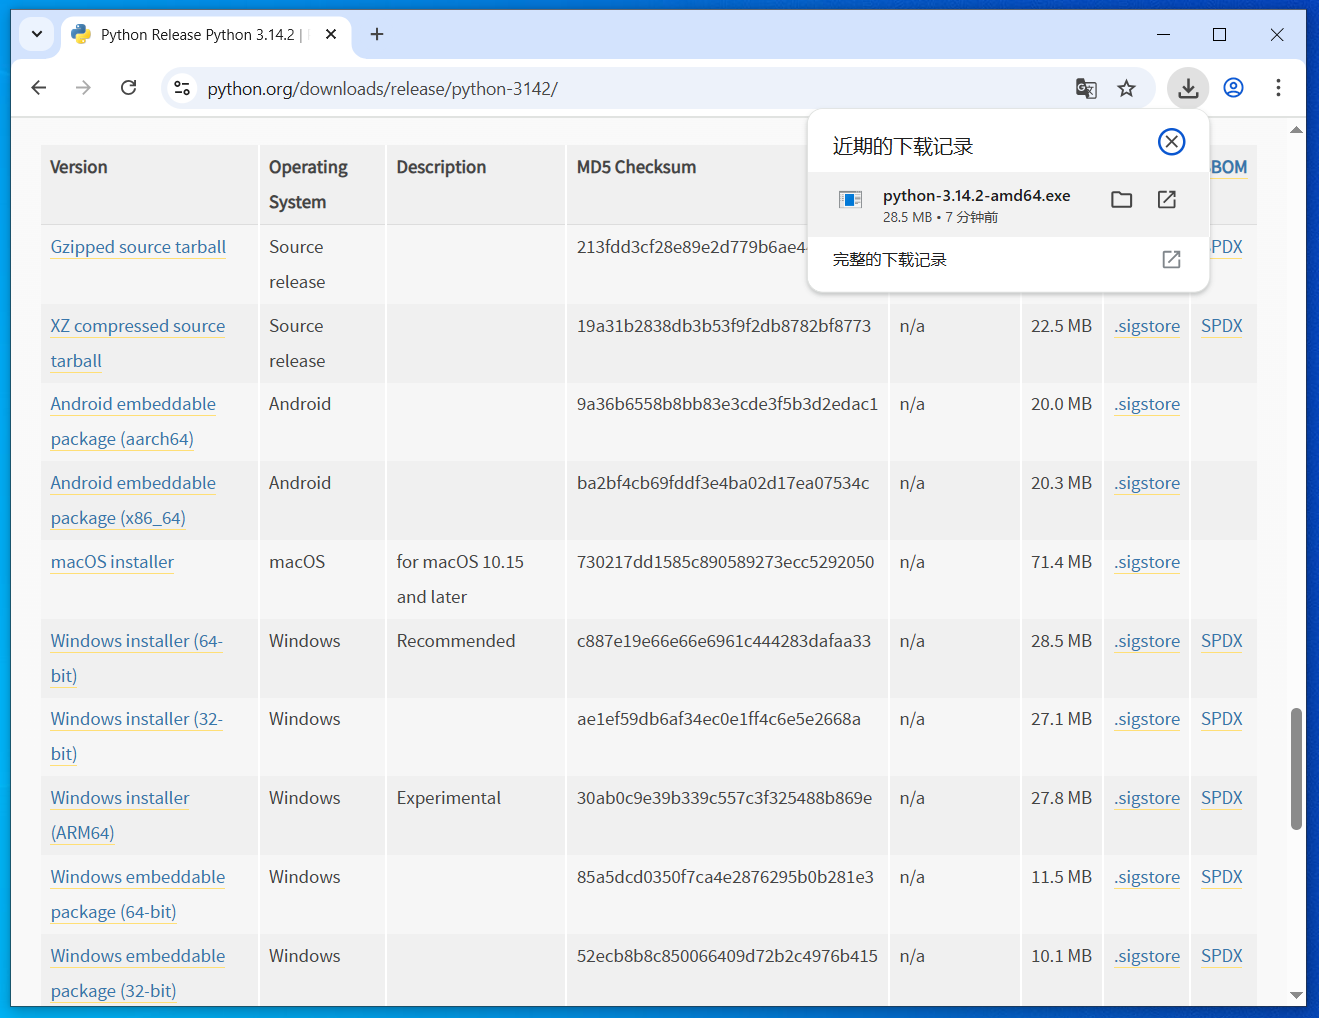This screenshot has height=1018, width=1319.
Task: Click 'for macOS 10.15 and later' text
Action: pos(460,579)
